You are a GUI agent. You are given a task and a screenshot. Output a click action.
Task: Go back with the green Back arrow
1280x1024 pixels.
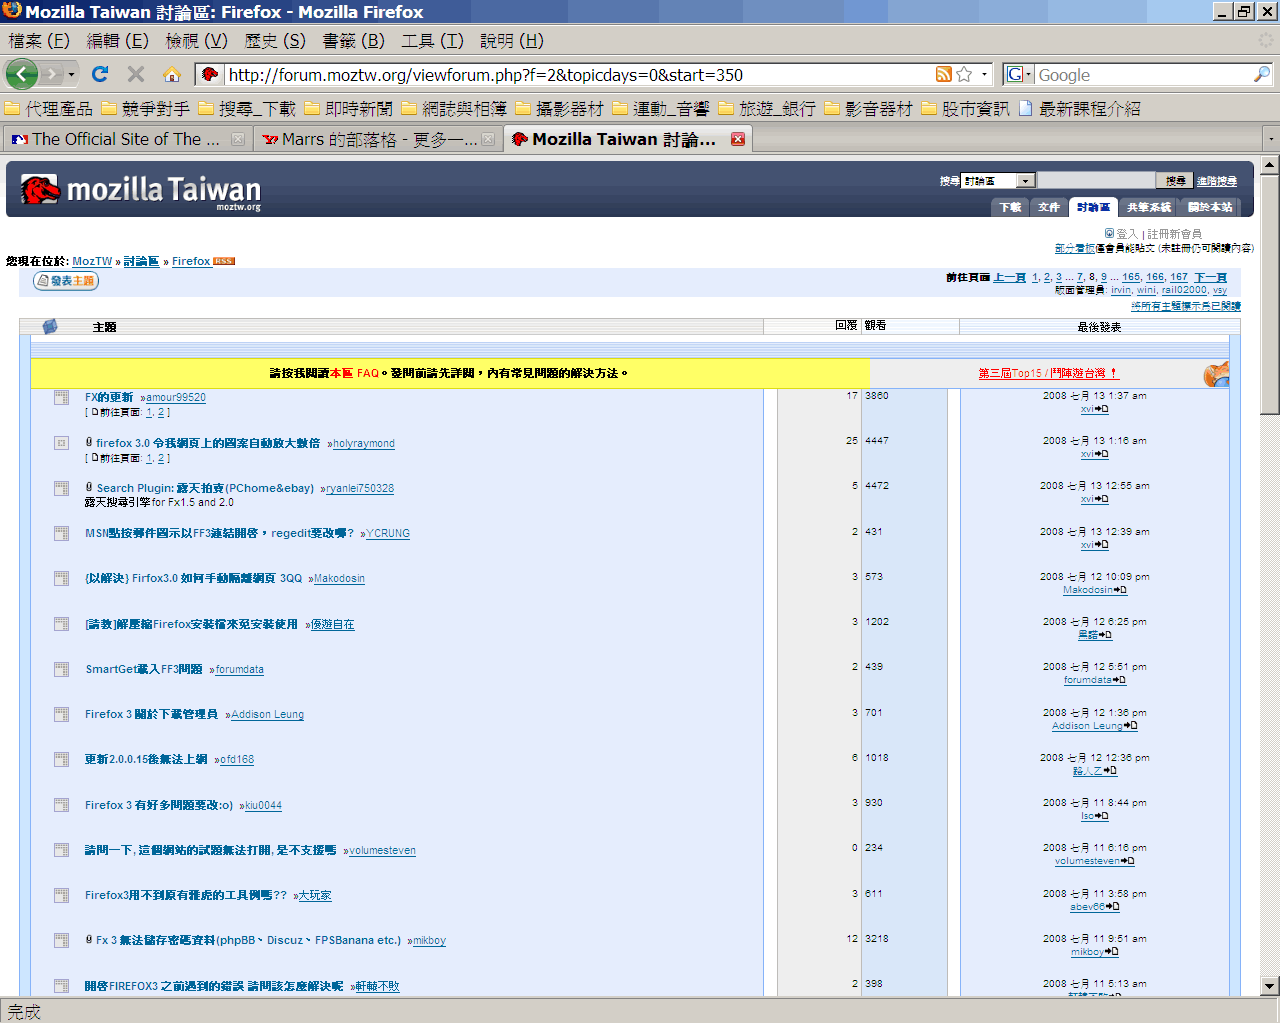coord(21,74)
